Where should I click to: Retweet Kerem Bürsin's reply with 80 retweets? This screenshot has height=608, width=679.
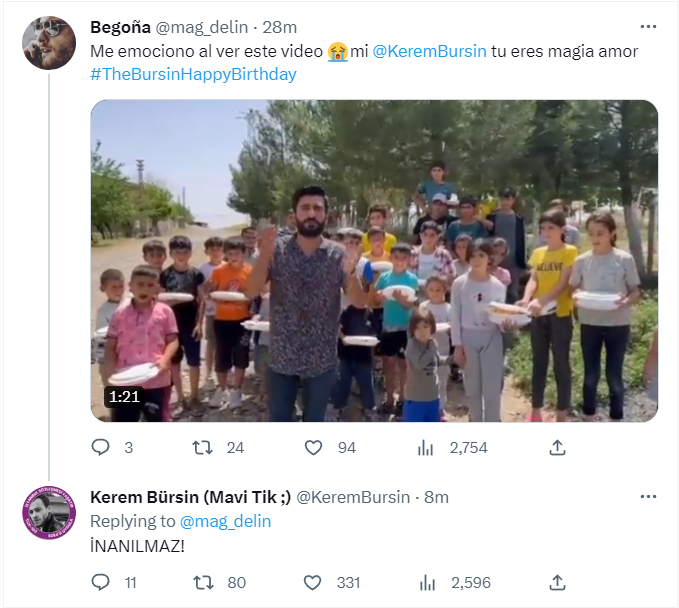(203, 582)
